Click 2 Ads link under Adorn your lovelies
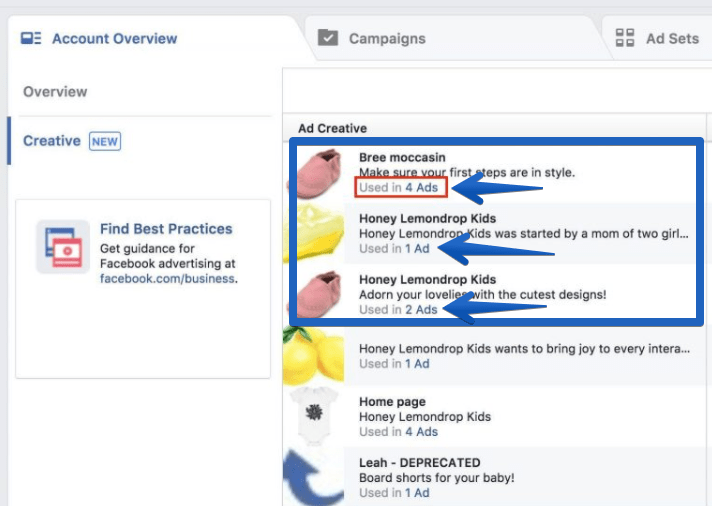 tap(421, 309)
